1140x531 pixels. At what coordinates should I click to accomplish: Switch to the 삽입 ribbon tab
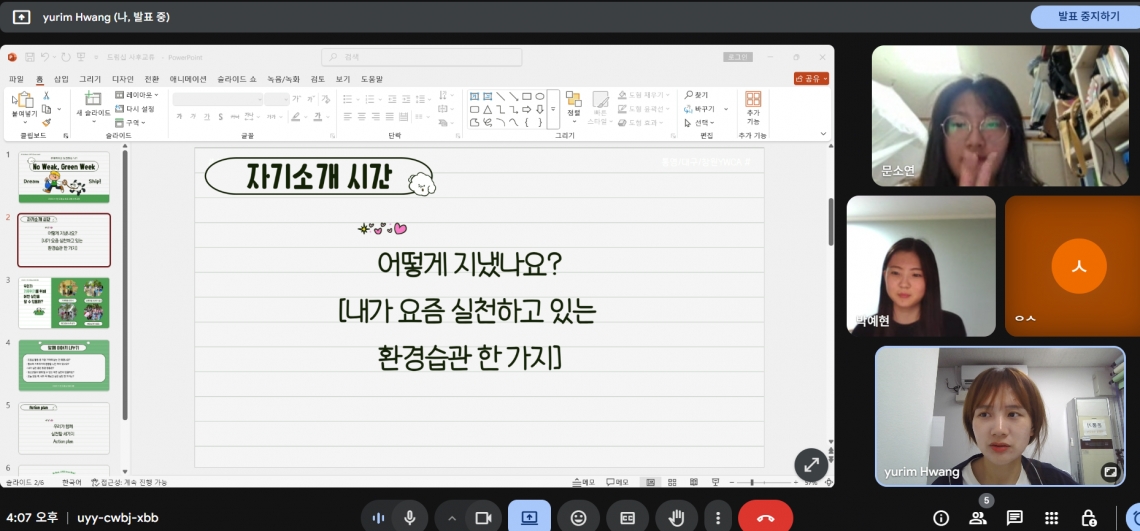pyautogui.click(x=61, y=79)
